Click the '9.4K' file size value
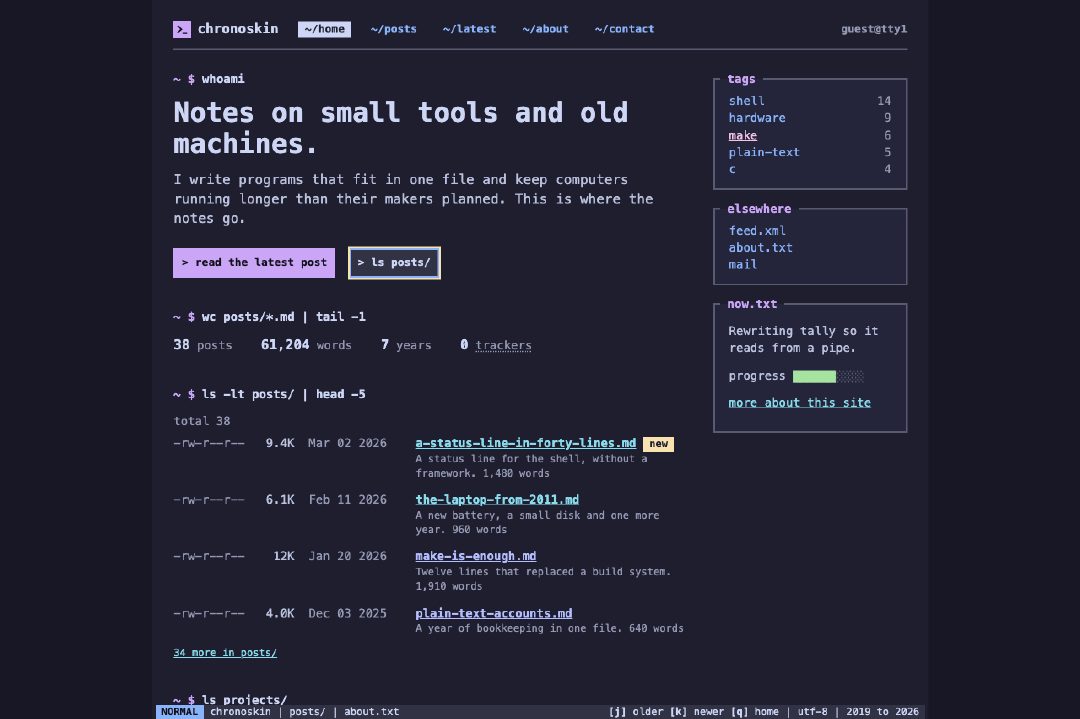1080x719 pixels. pos(280,443)
